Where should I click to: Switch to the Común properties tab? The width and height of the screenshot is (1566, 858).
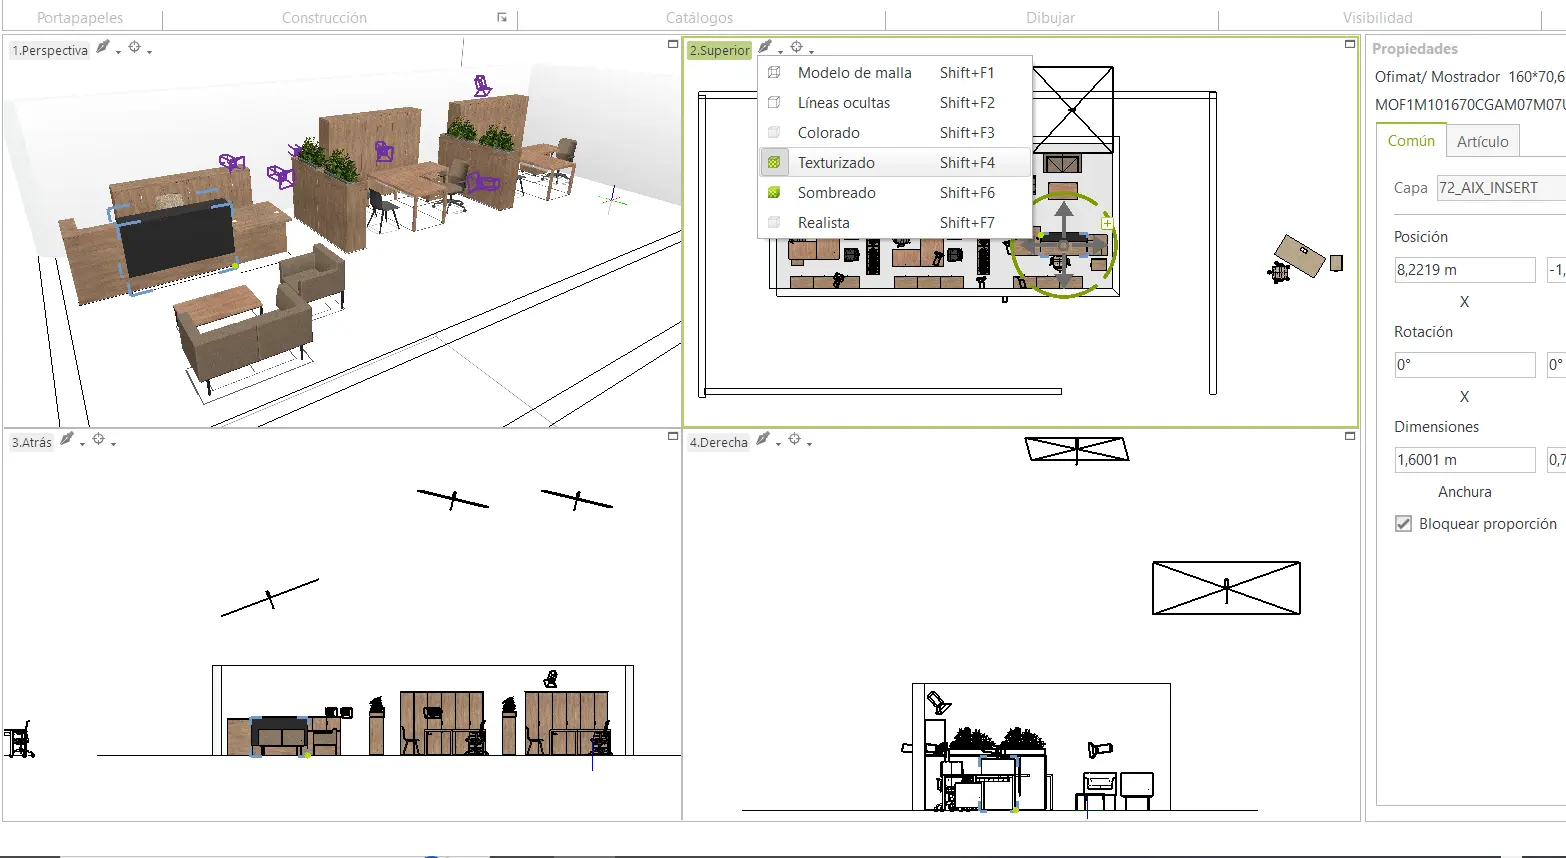(1411, 141)
